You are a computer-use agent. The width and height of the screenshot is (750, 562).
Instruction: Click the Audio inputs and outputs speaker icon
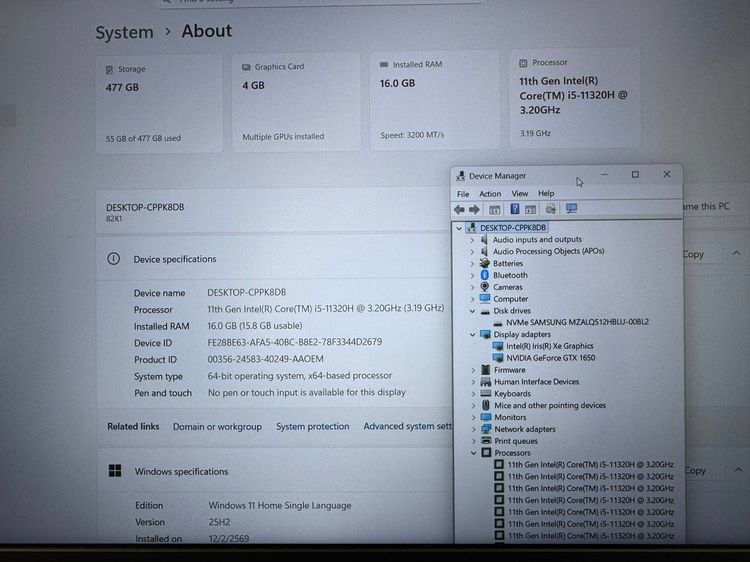point(484,239)
